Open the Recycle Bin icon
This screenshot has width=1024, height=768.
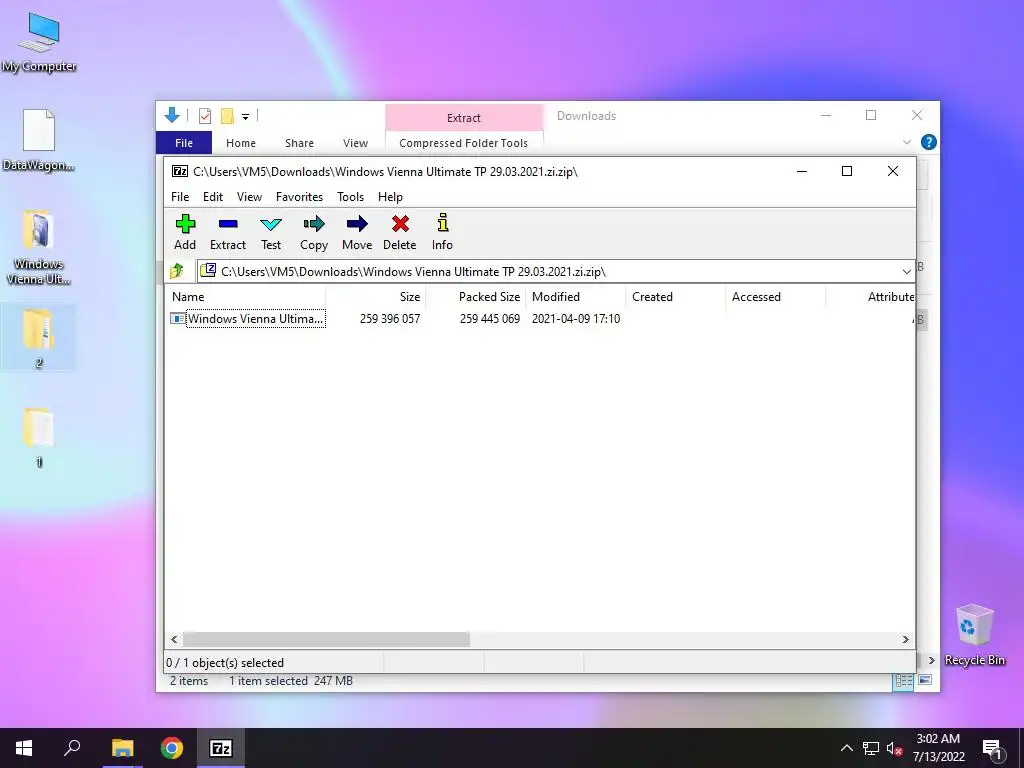pyautogui.click(x=974, y=635)
